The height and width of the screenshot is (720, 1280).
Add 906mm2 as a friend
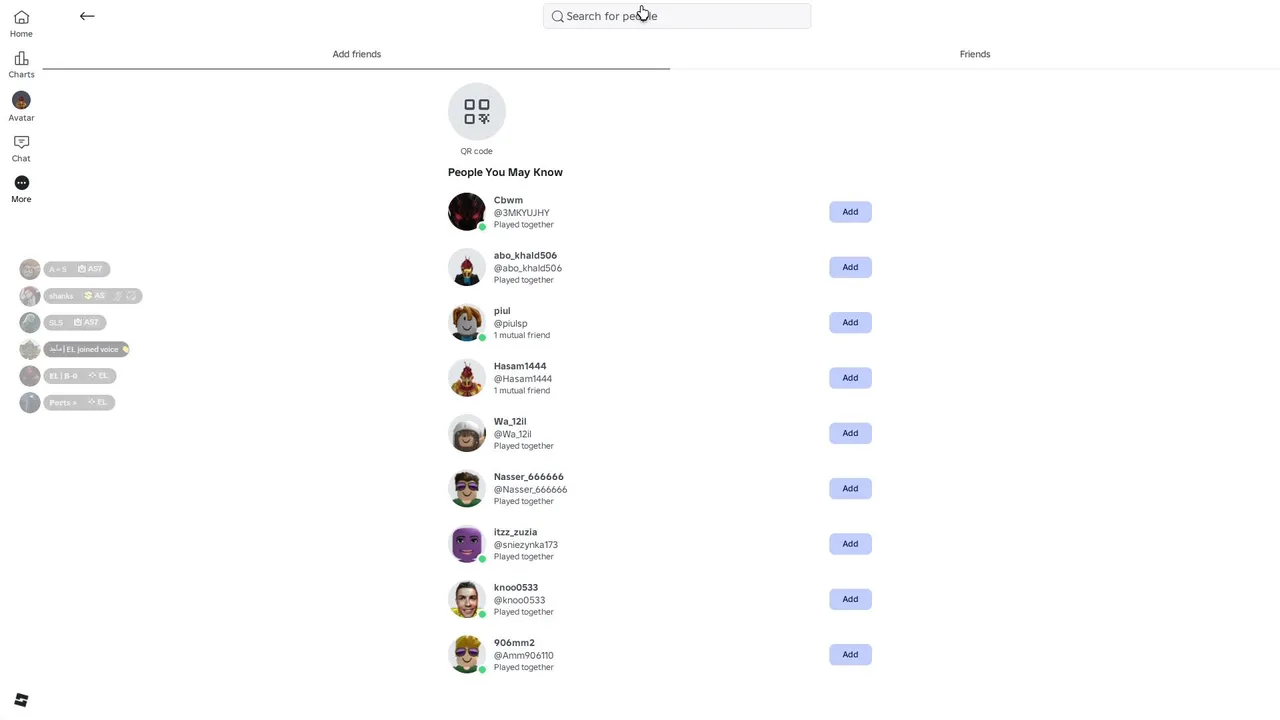pos(850,654)
